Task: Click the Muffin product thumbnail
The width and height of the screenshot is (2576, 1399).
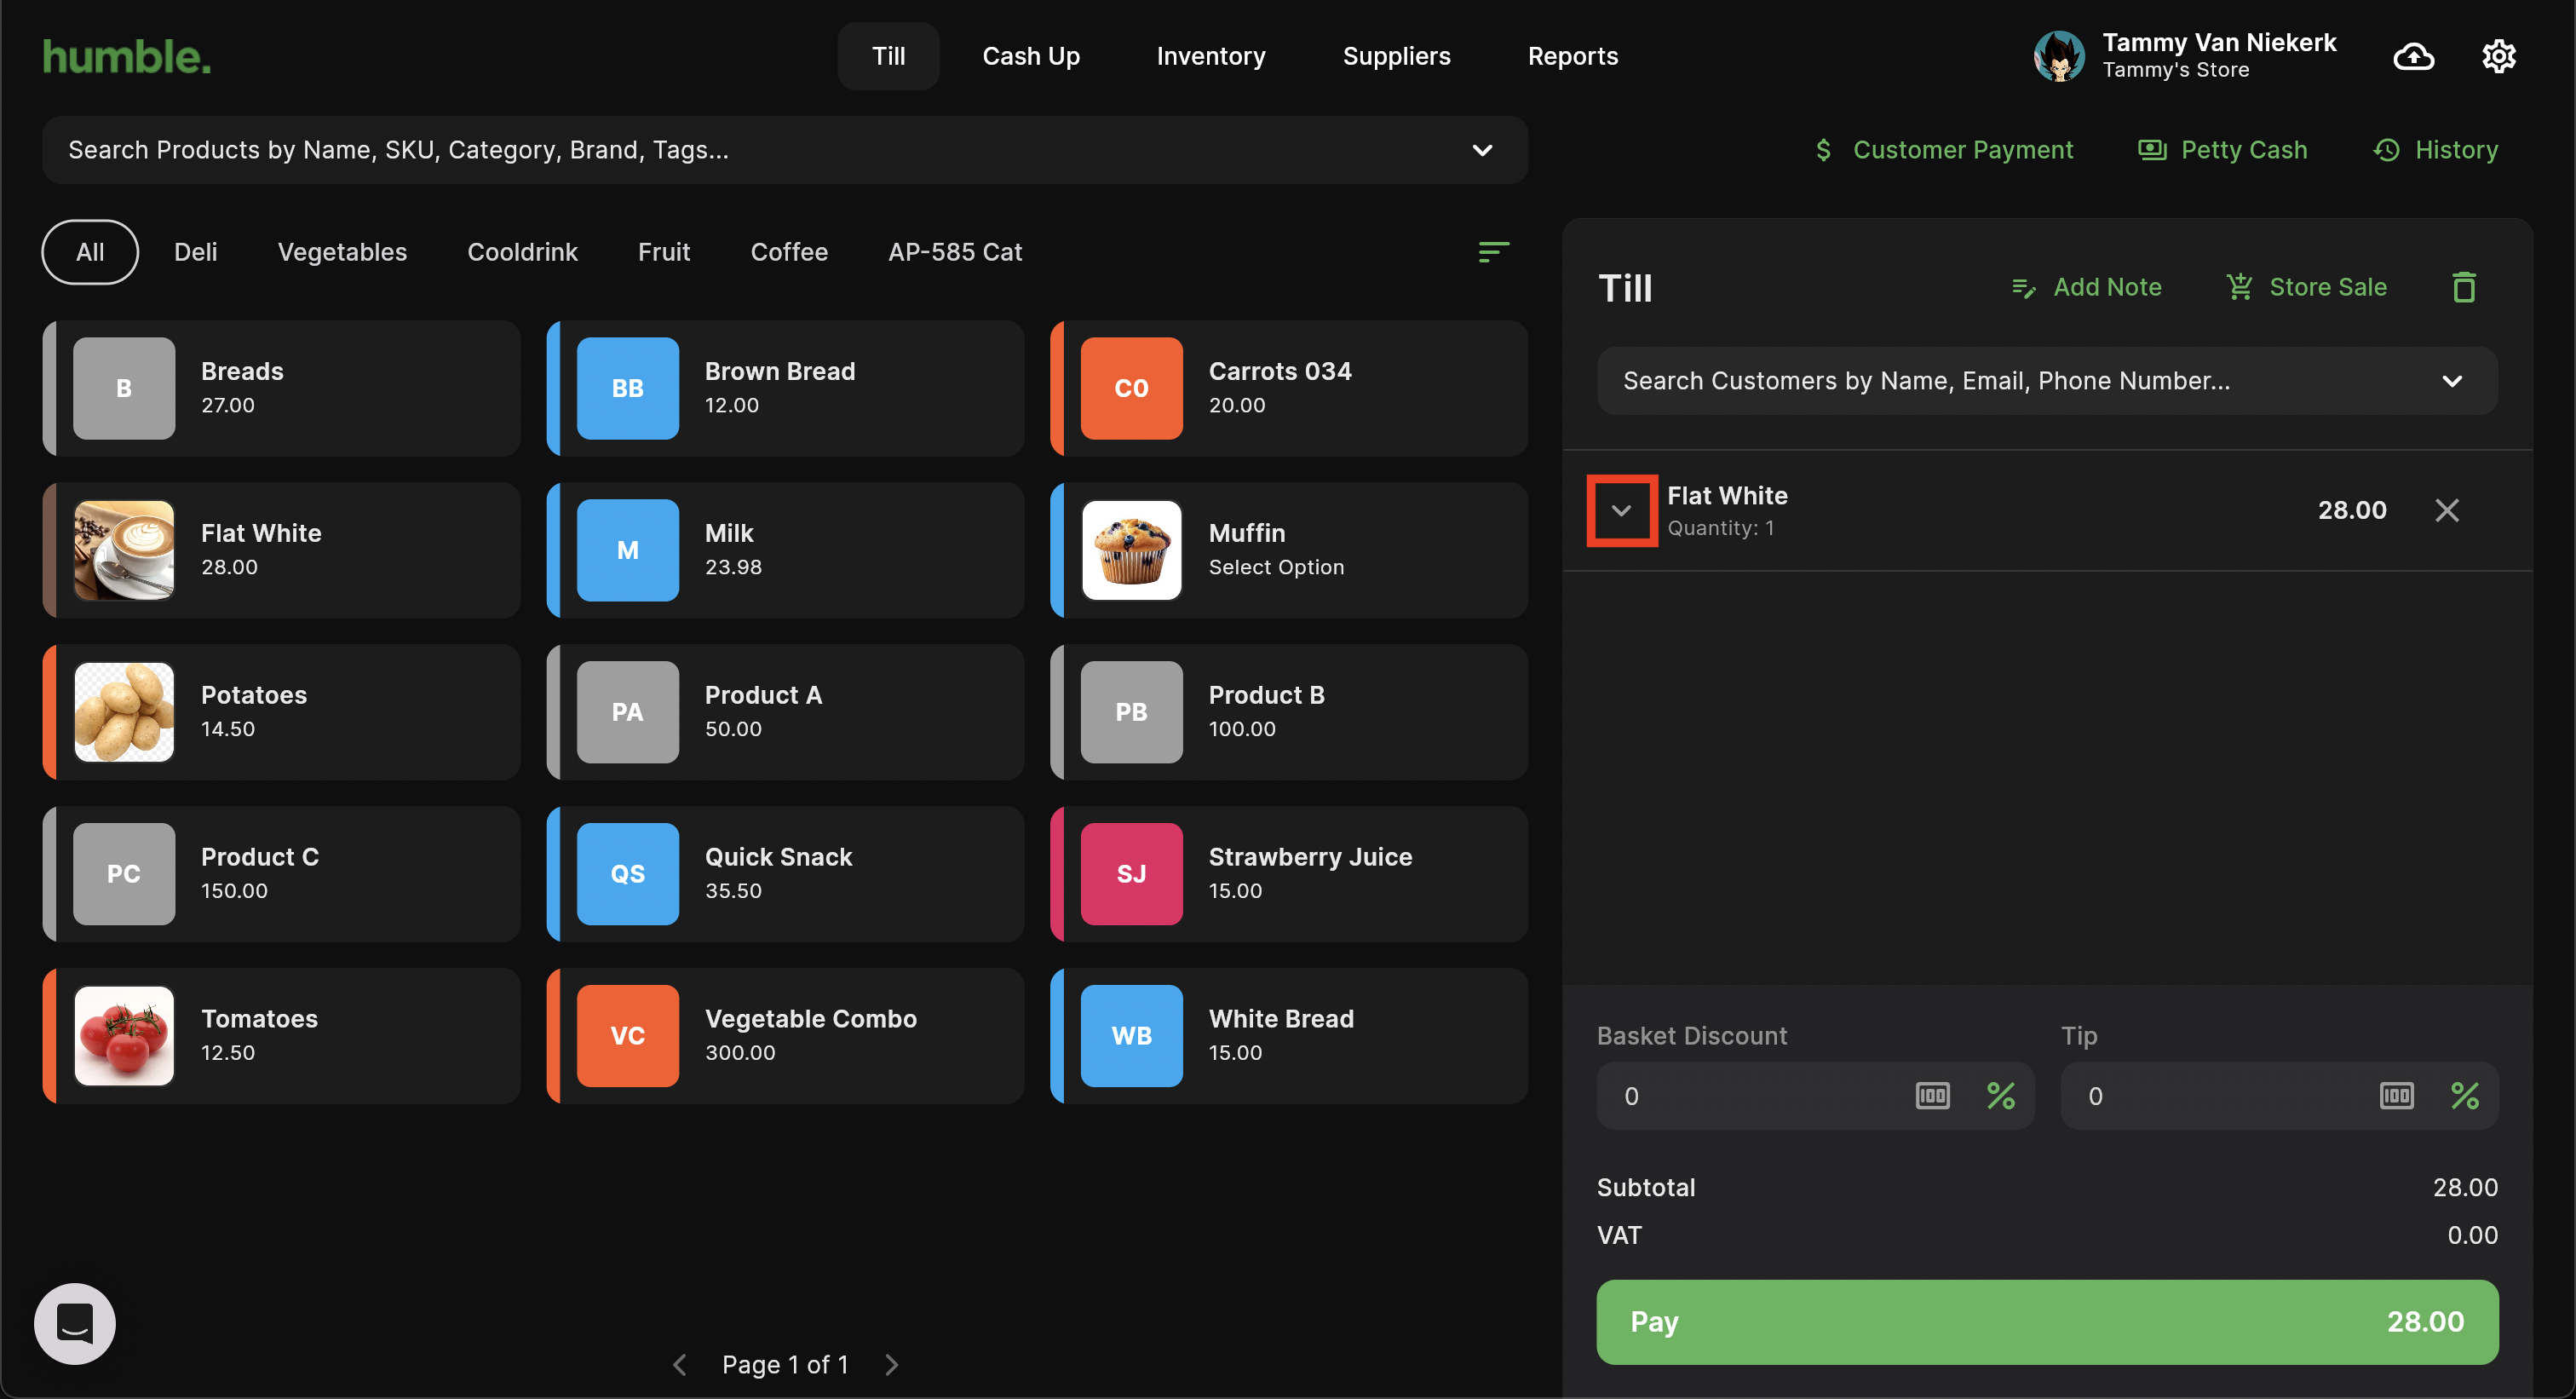Action: (x=1131, y=550)
